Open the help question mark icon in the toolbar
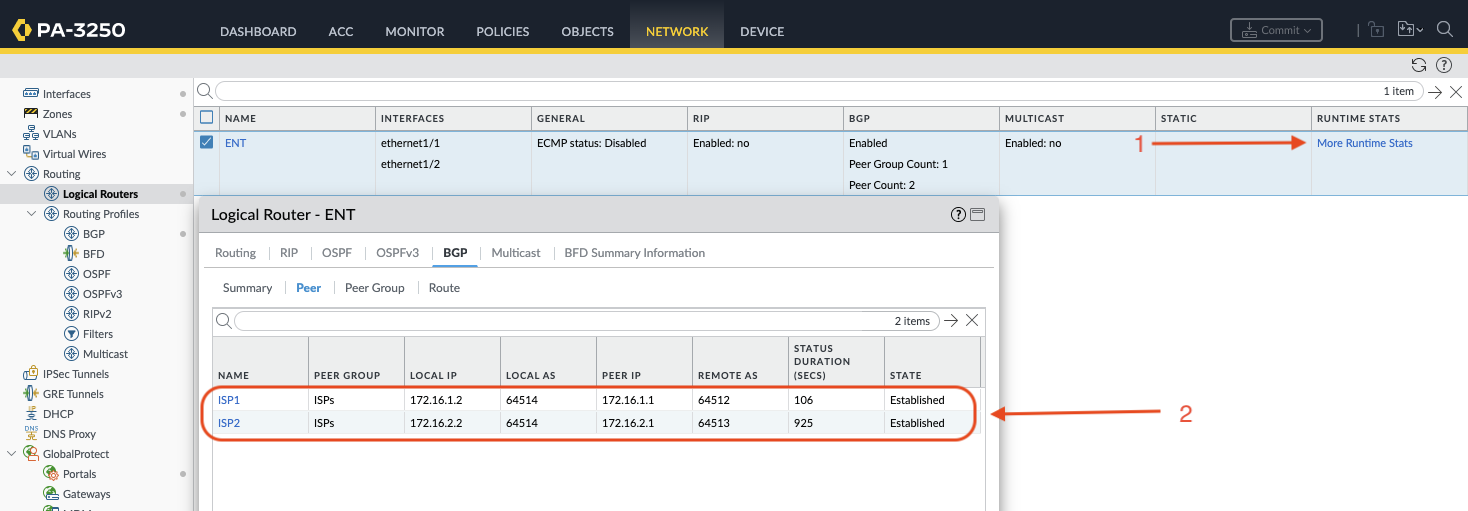1468x511 pixels. (1443, 65)
